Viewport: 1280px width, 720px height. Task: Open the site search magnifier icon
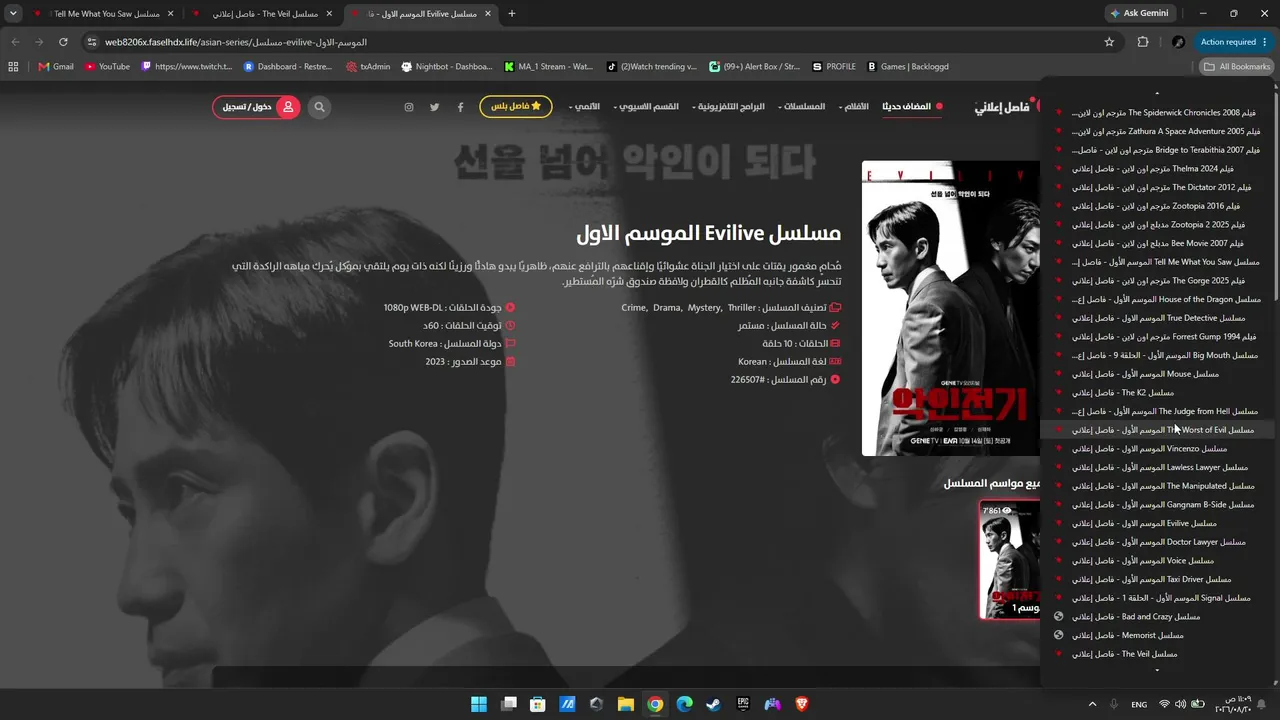tap(319, 107)
